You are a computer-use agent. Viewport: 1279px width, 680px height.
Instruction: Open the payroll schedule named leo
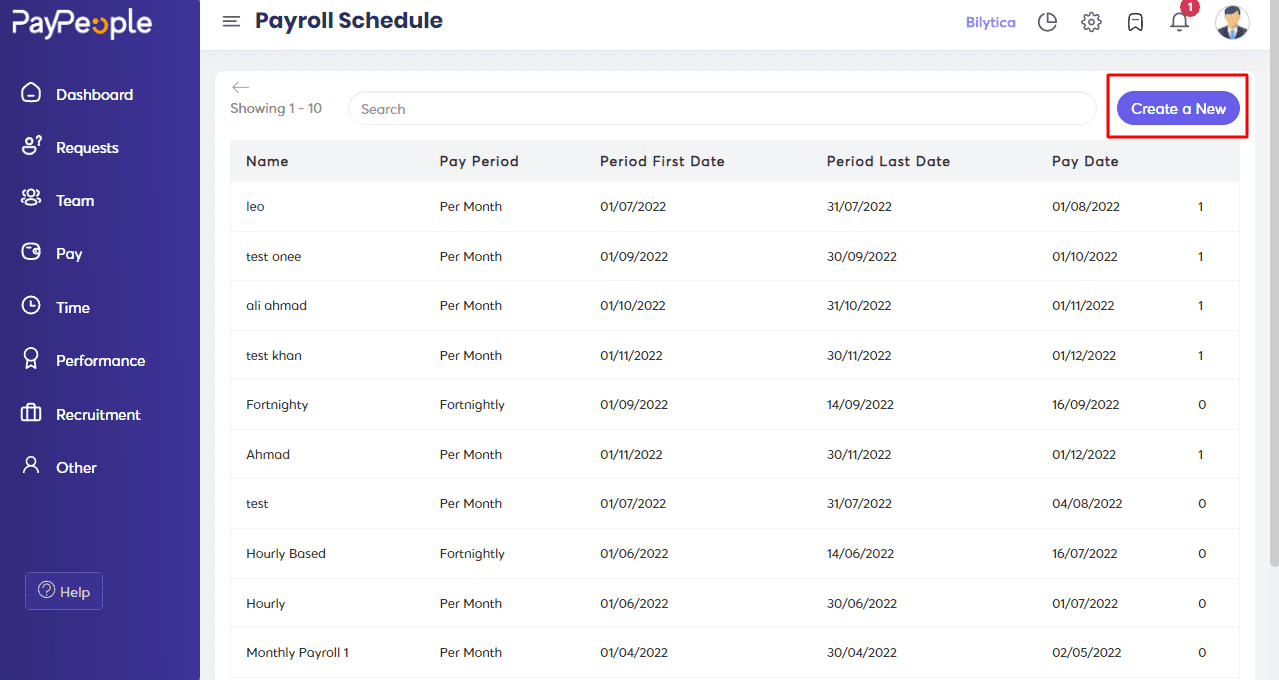click(255, 206)
